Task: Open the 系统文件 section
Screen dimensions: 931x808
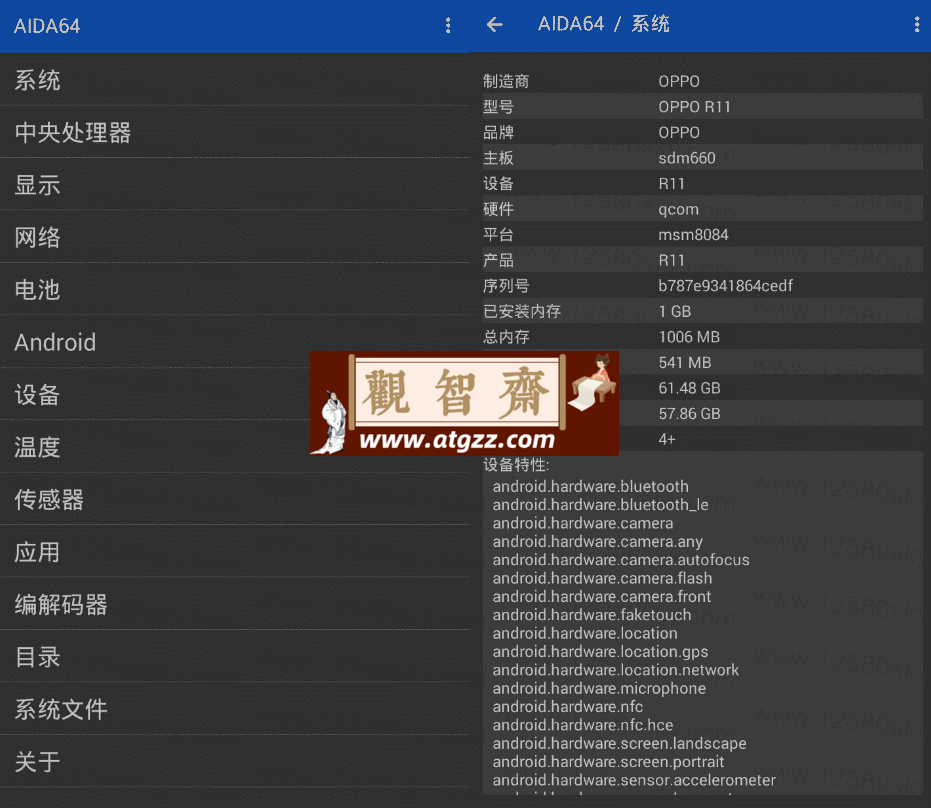Action: (235, 709)
